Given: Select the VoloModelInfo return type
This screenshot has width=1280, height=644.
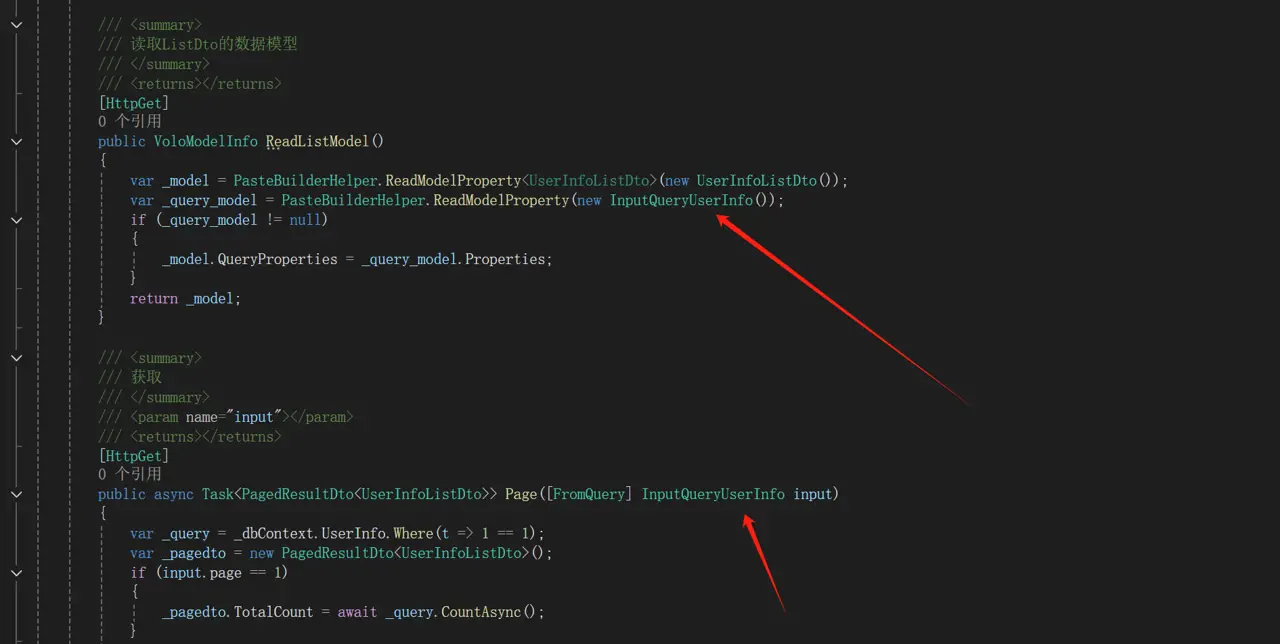Looking at the screenshot, I should (205, 142).
